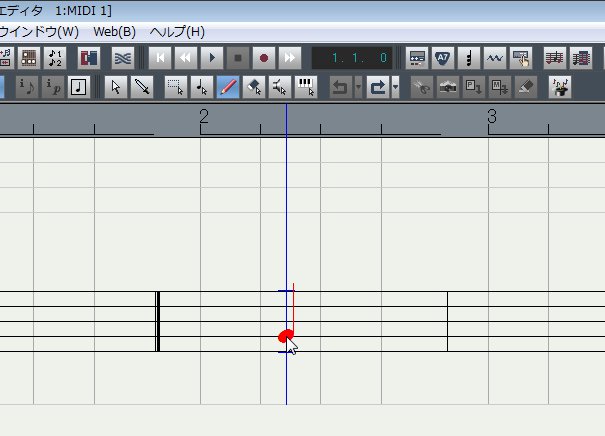The width and height of the screenshot is (605, 436).
Task: Click the piano keyboard input tool
Action: coord(307,87)
